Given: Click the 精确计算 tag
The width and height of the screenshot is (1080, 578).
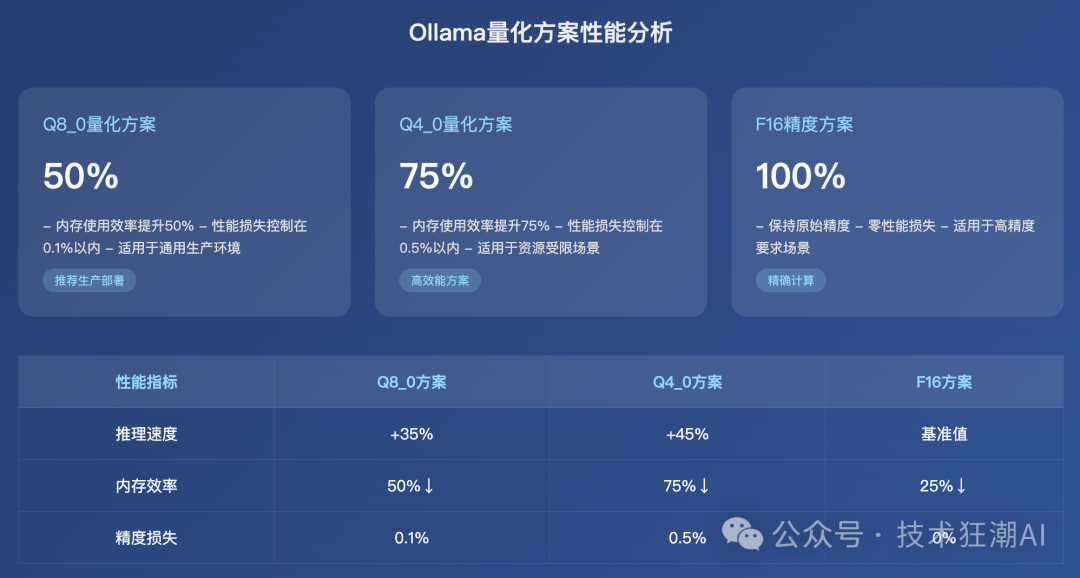Looking at the screenshot, I should [x=790, y=281].
